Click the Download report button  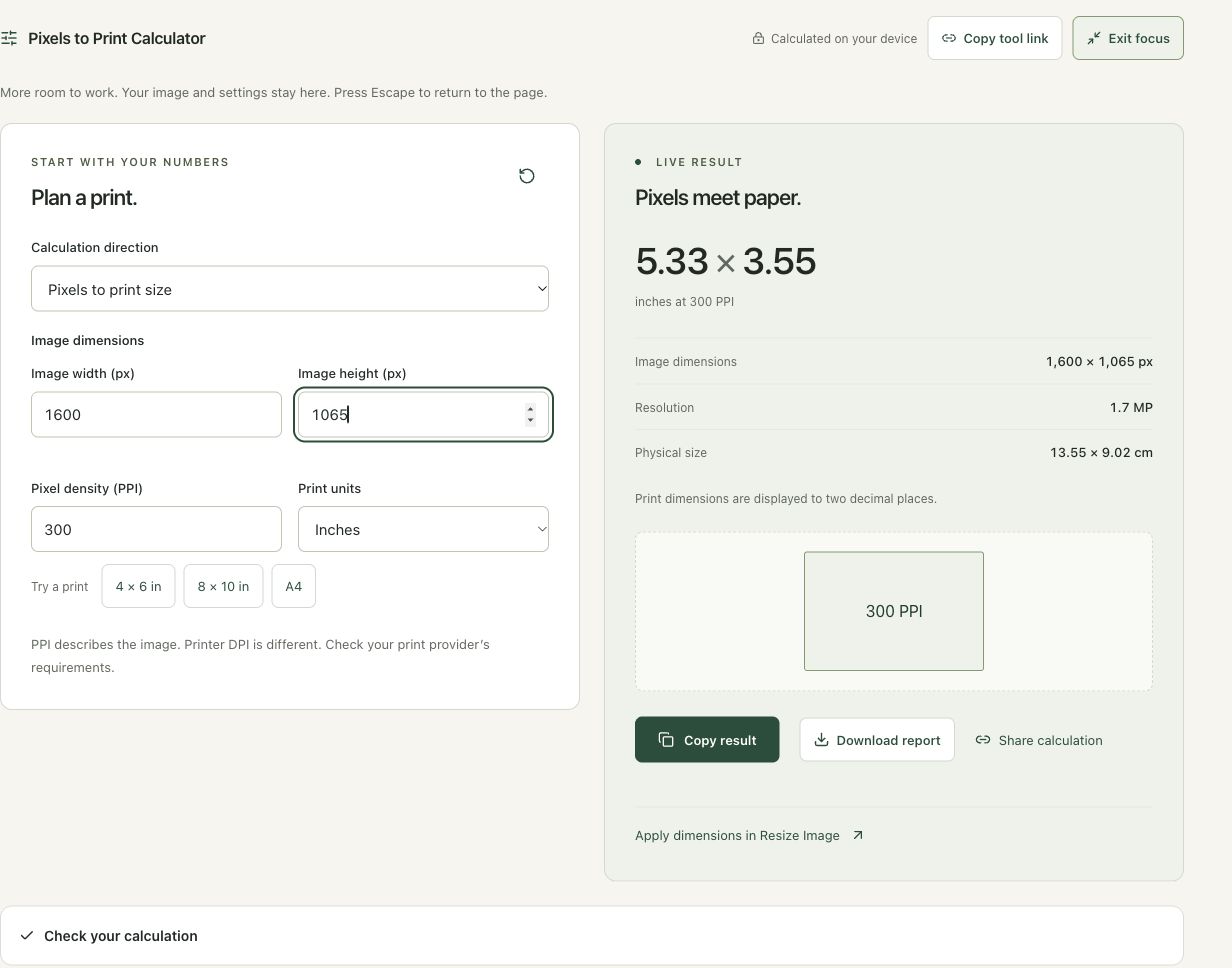pos(877,740)
